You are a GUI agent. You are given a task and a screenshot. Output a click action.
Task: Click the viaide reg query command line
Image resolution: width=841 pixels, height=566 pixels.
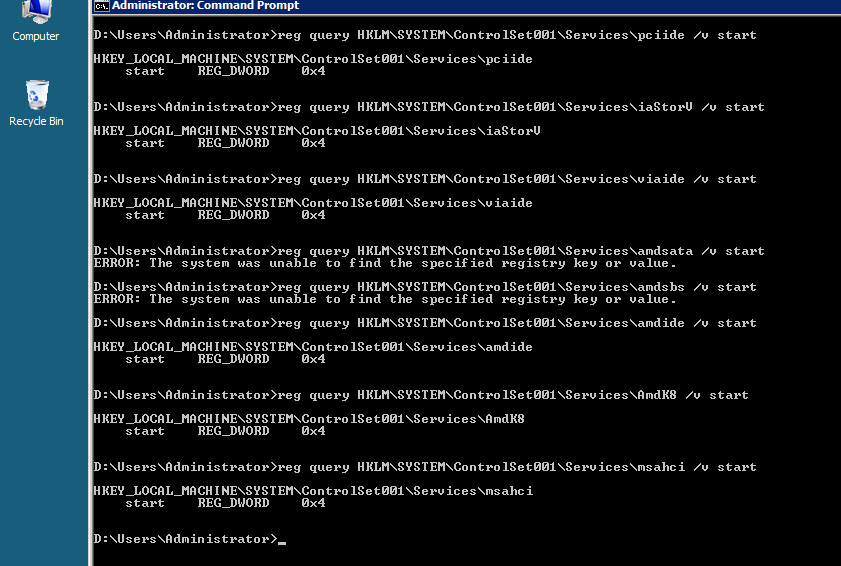[425, 179]
